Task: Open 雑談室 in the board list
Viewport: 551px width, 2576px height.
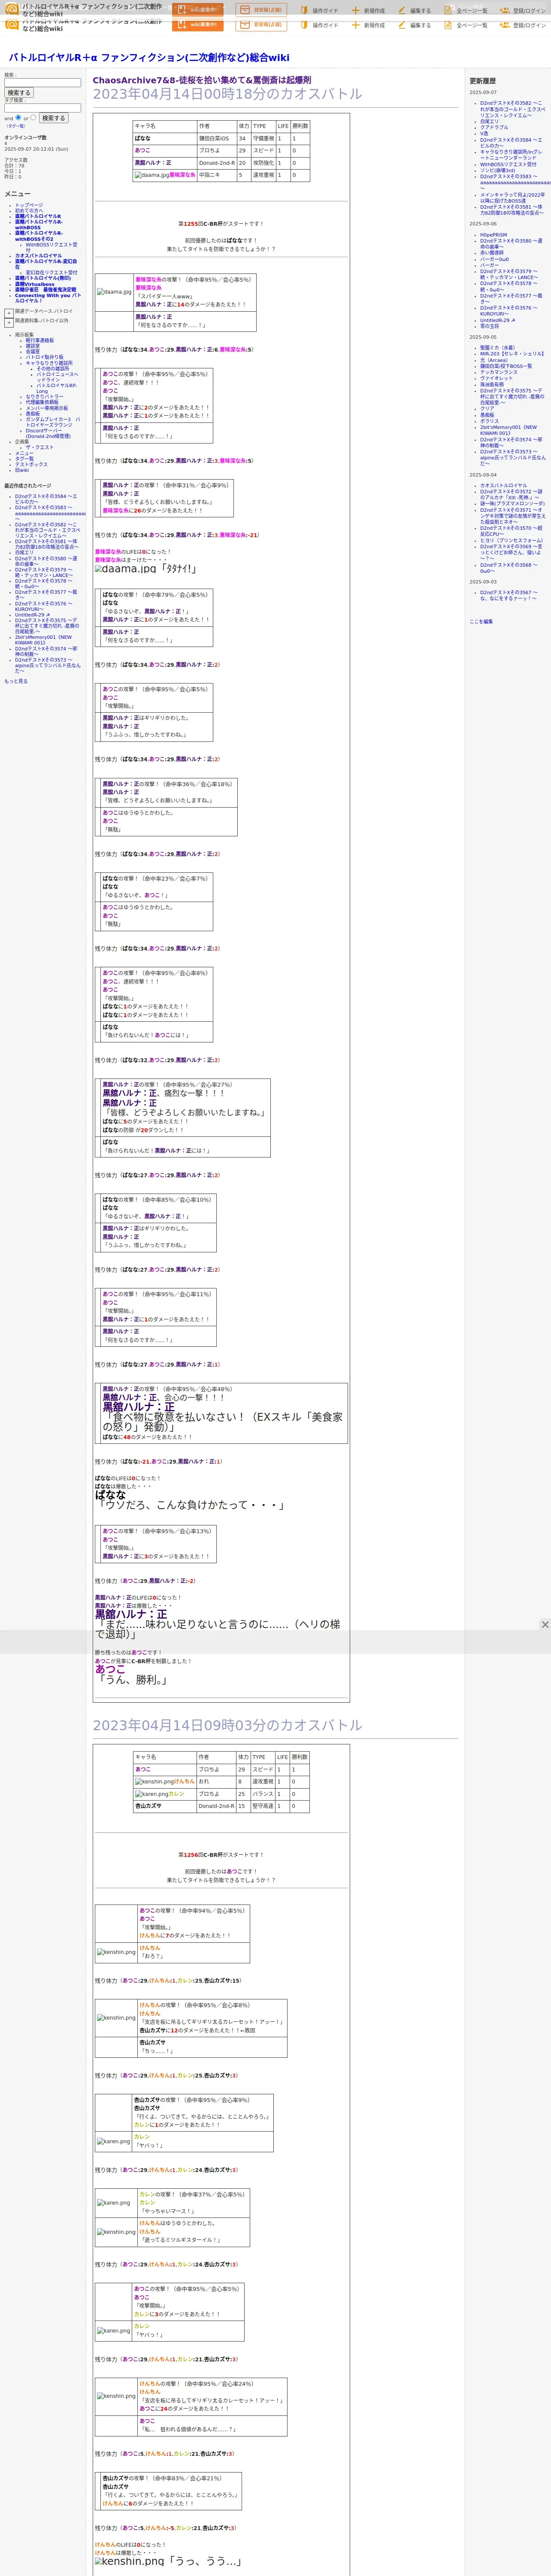Action: click(x=33, y=346)
